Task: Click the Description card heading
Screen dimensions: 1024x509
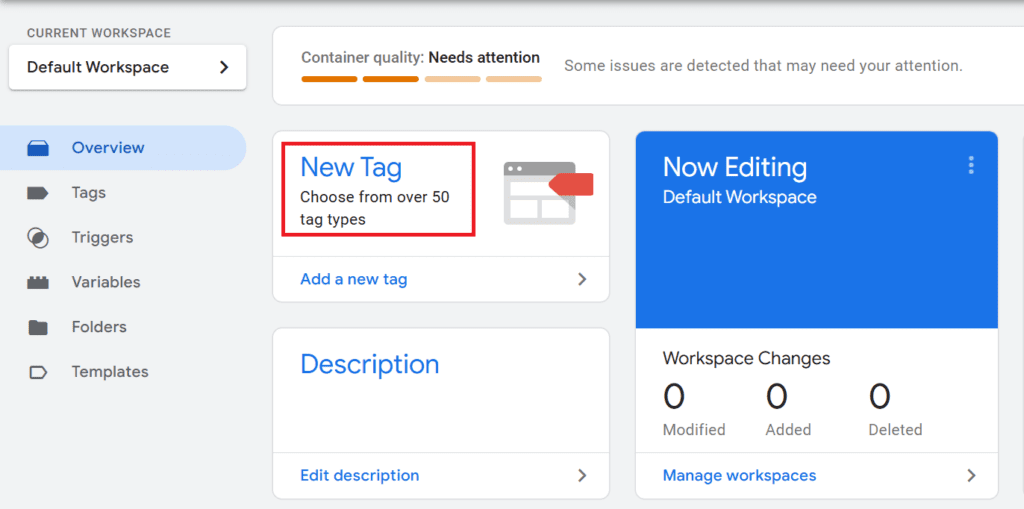Action: point(369,364)
